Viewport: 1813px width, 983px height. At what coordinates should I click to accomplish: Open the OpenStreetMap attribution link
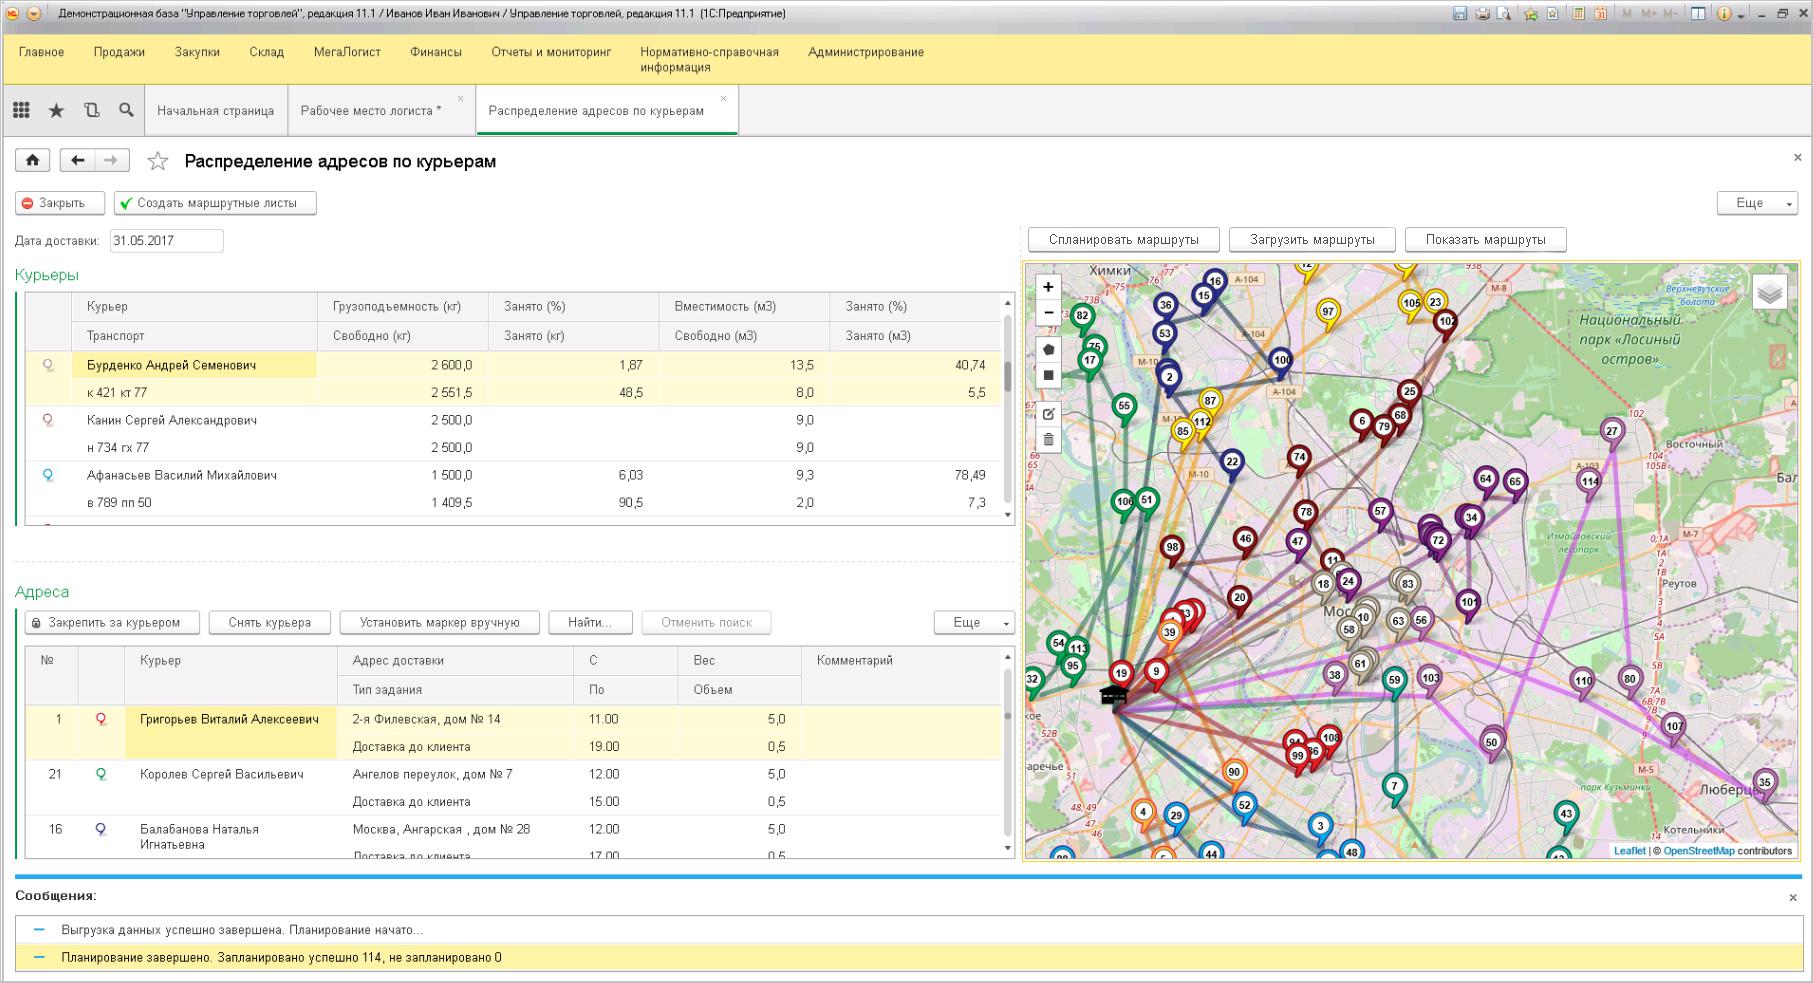pyautogui.click(x=1699, y=851)
